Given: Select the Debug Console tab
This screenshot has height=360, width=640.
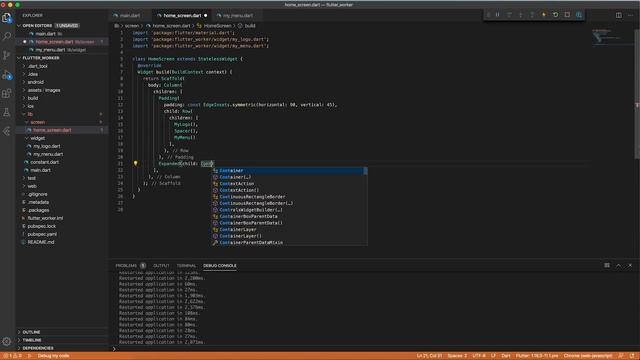Looking at the screenshot, I should tap(220, 266).
